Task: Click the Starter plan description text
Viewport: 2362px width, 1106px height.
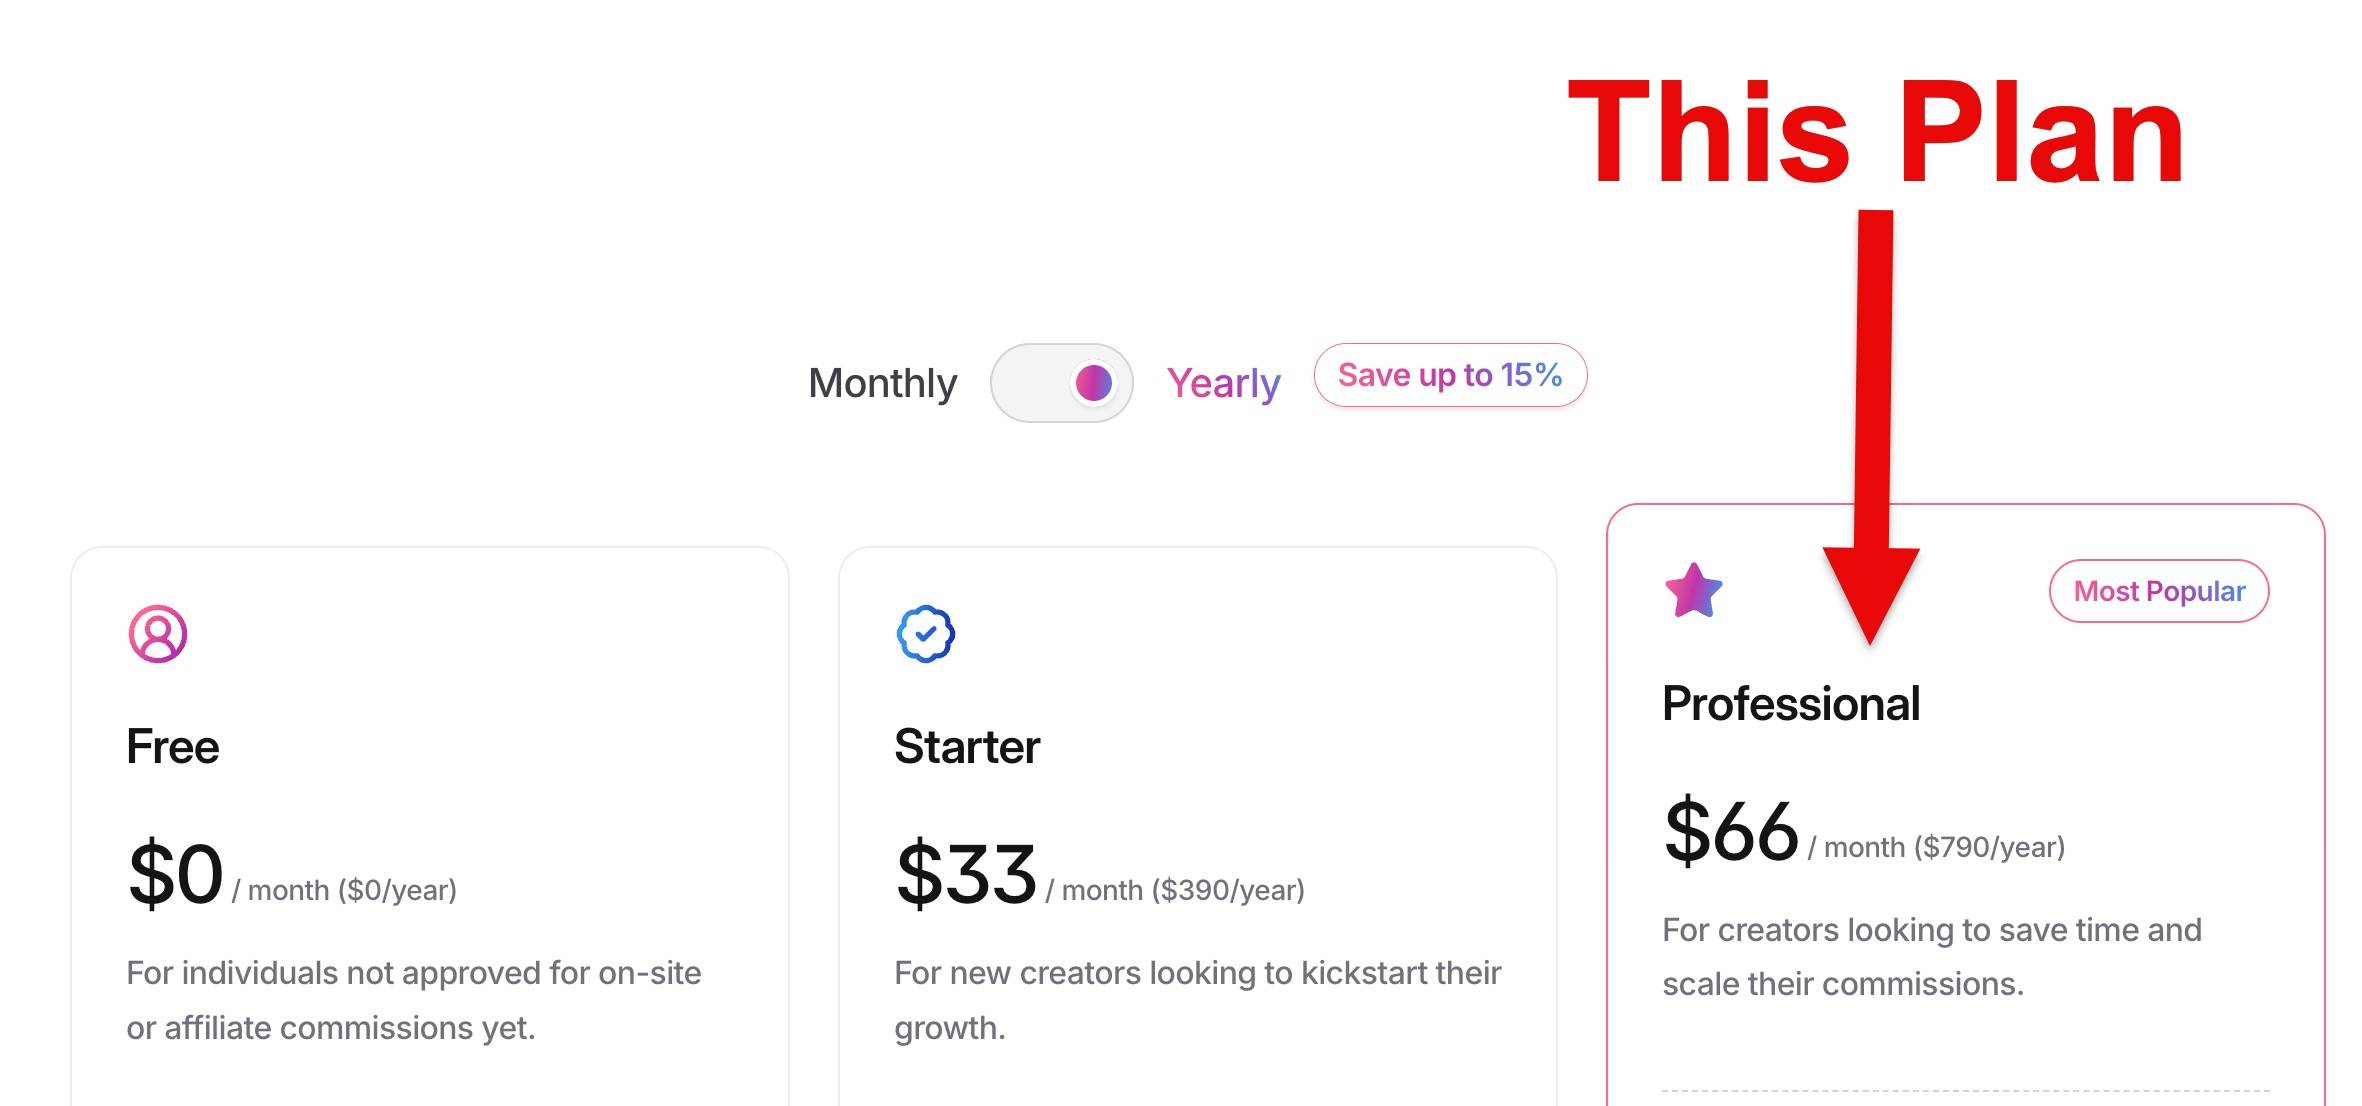Action: [x=1198, y=1000]
